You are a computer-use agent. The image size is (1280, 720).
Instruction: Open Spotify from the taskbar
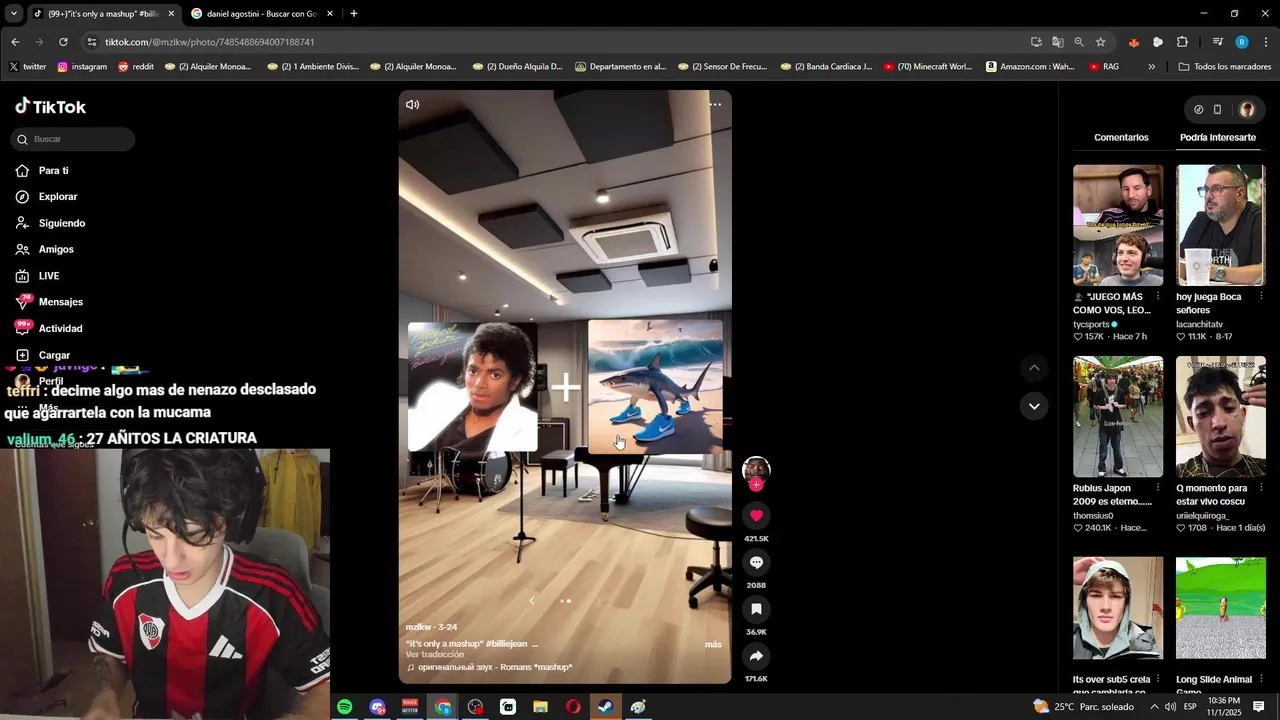pos(344,707)
